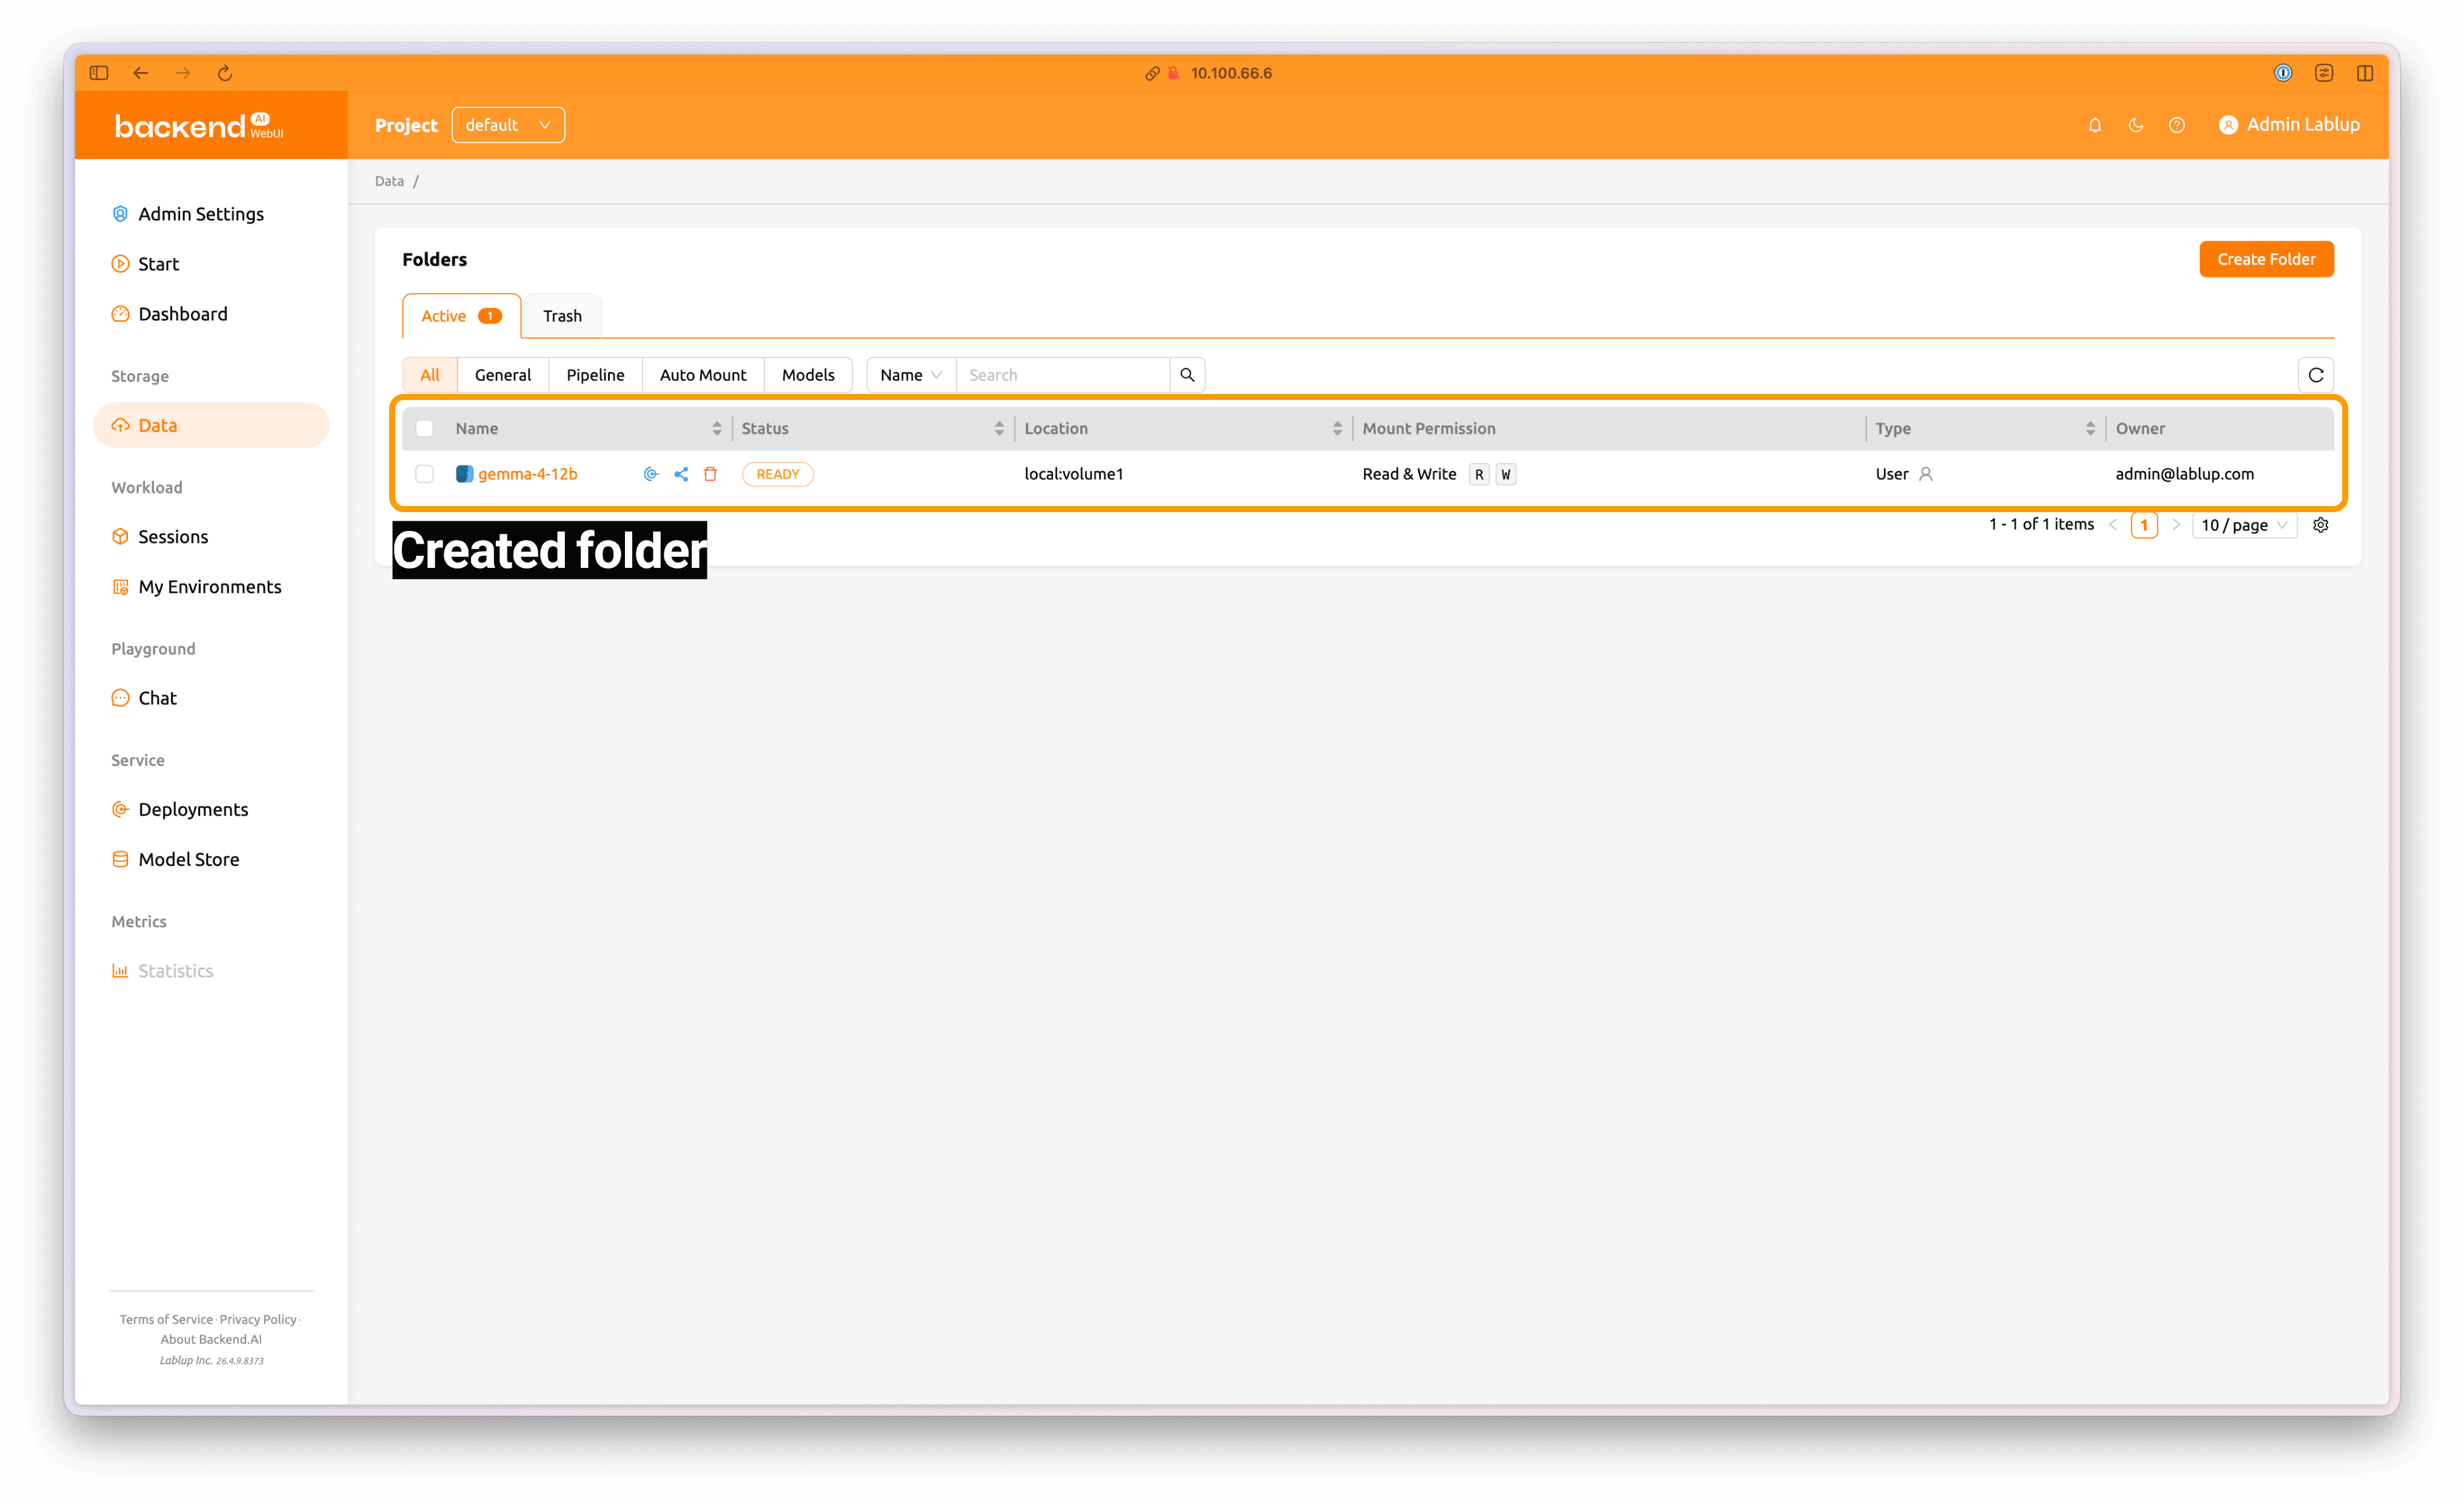The height and width of the screenshot is (1500, 2464).
Task: Toggle dark mode with the moon icon
Action: tap(2136, 125)
